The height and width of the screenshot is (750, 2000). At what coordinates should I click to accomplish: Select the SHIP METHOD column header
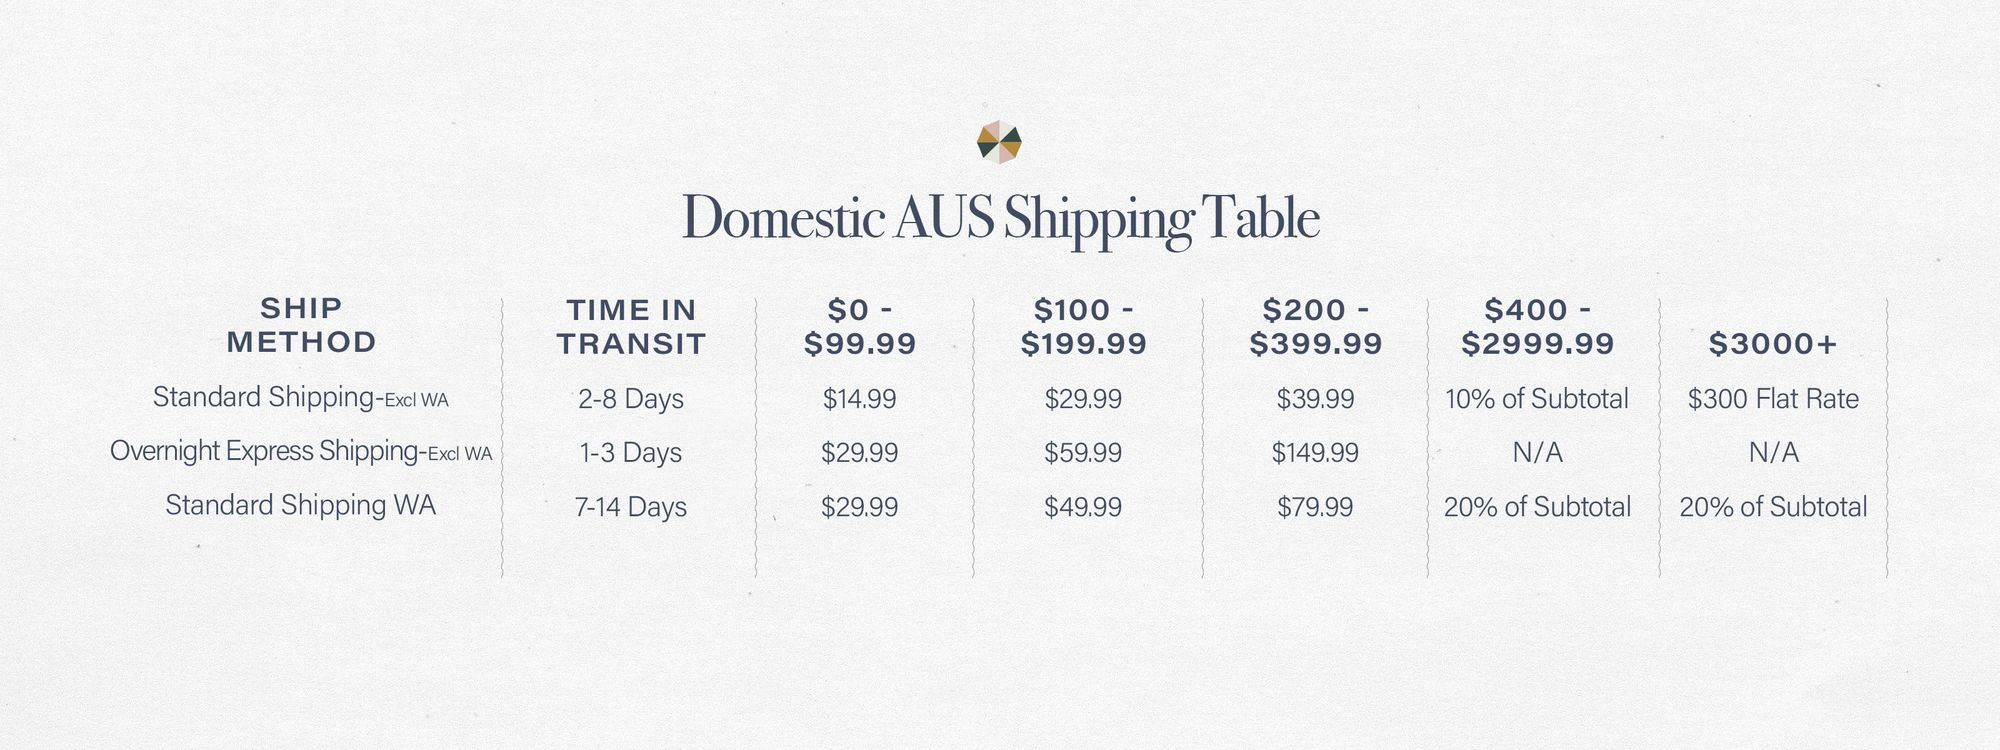click(x=301, y=325)
